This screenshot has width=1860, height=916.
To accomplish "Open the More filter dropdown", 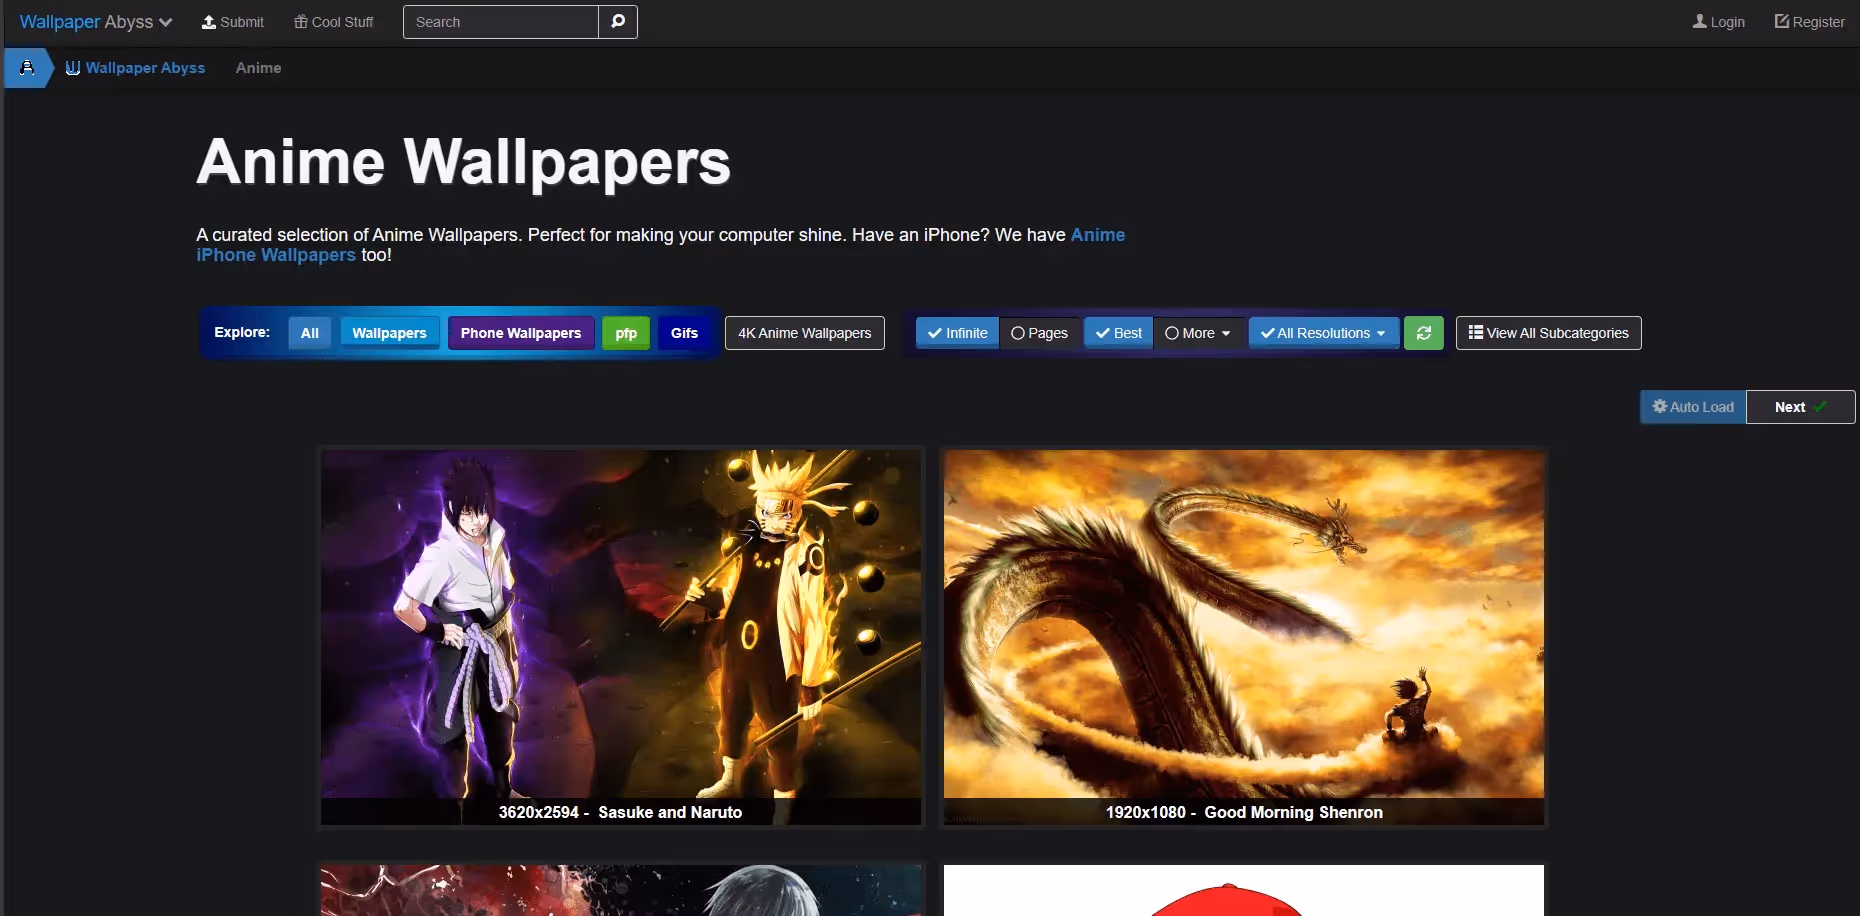I will click(x=1197, y=333).
